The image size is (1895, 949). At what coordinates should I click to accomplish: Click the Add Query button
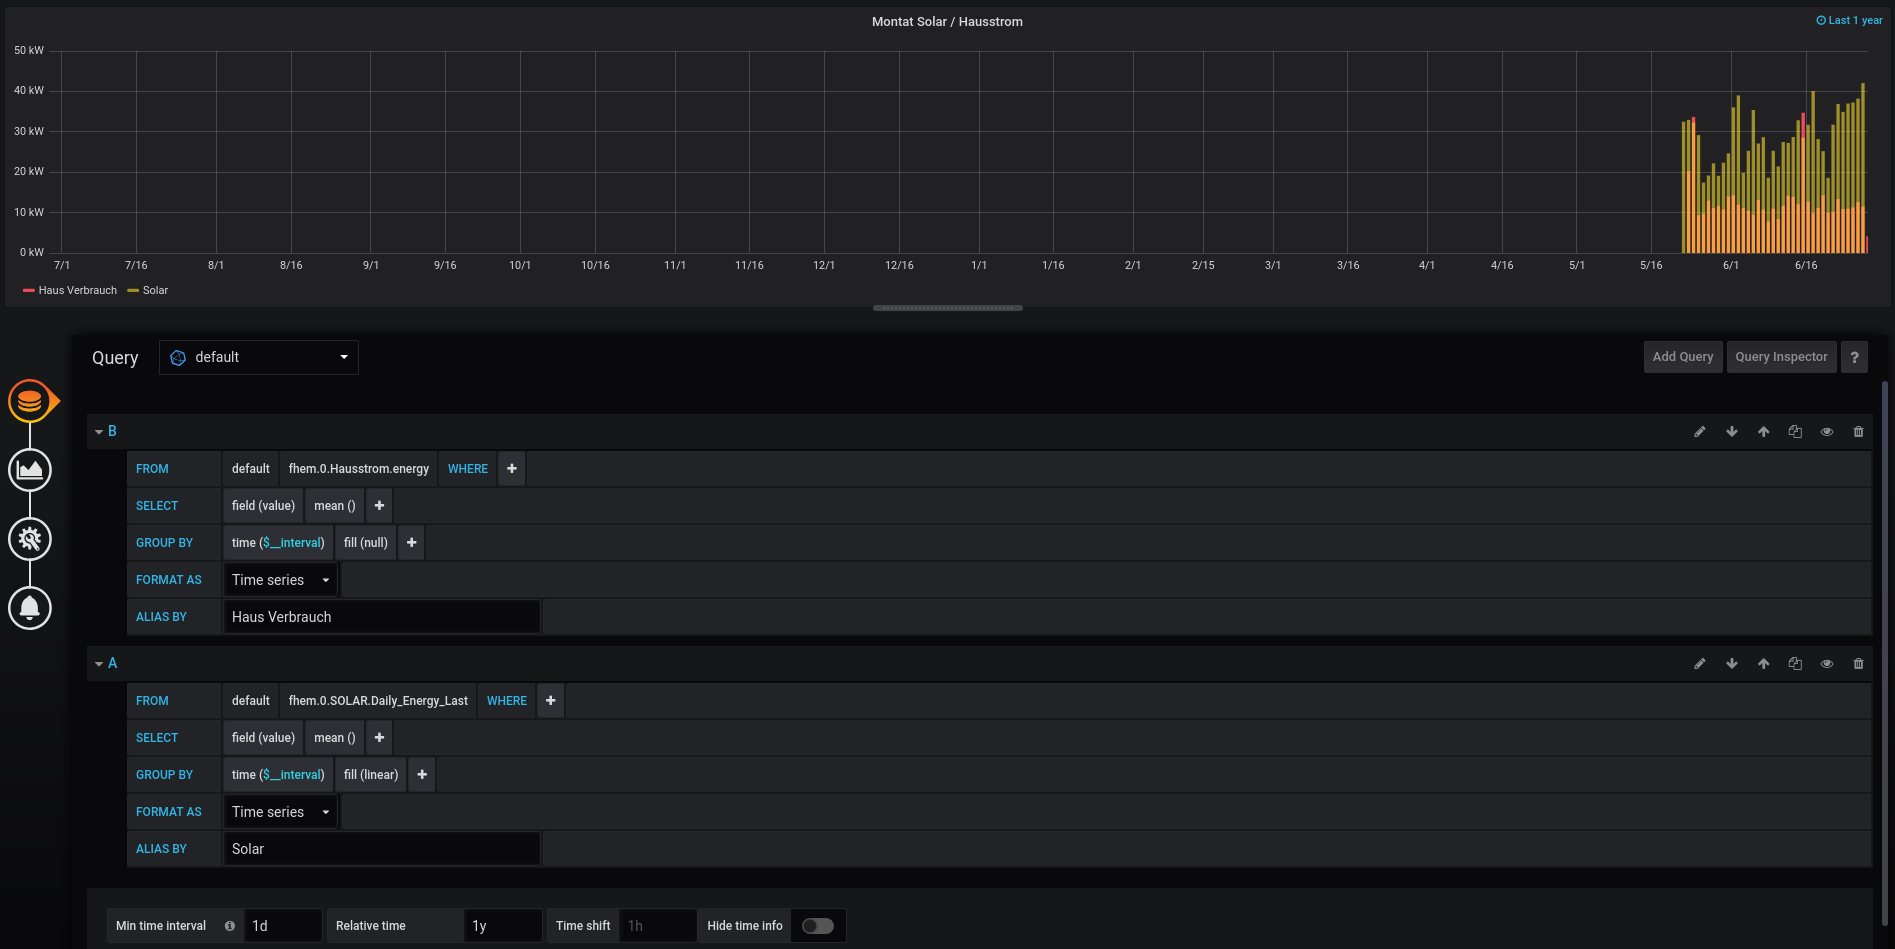pyautogui.click(x=1682, y=357)
